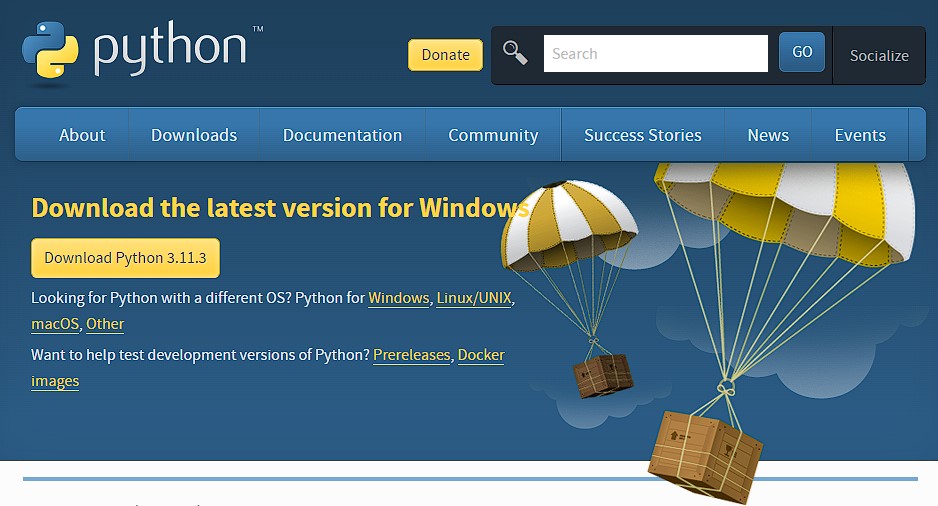
Task: Click the GO search button
Action: [x=802, y=52]
